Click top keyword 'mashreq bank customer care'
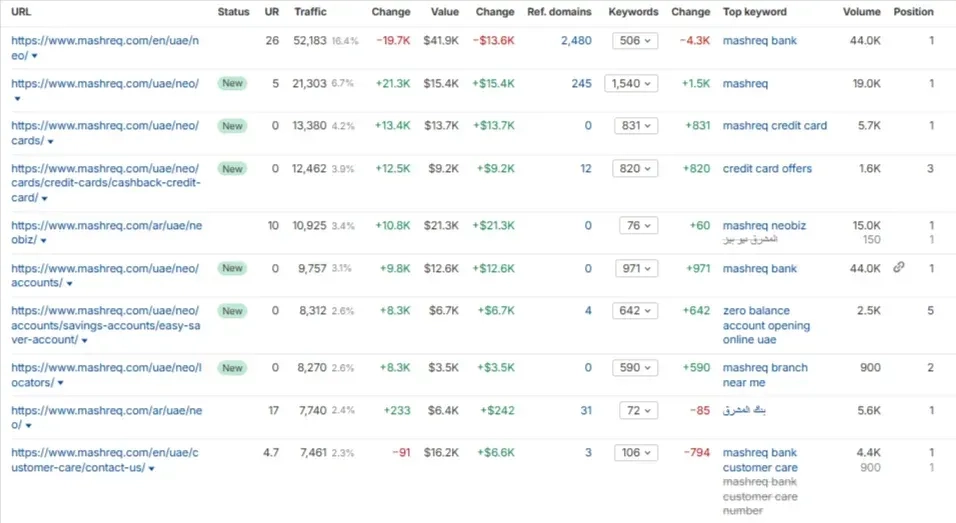 [760, 460]
